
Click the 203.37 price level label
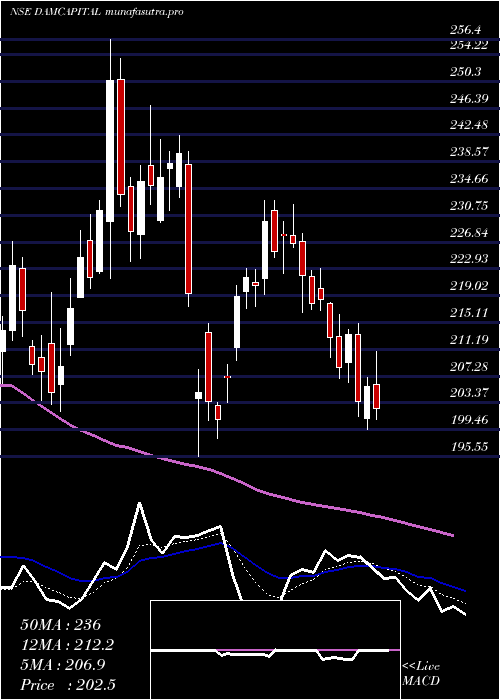(x=469, y=393)
